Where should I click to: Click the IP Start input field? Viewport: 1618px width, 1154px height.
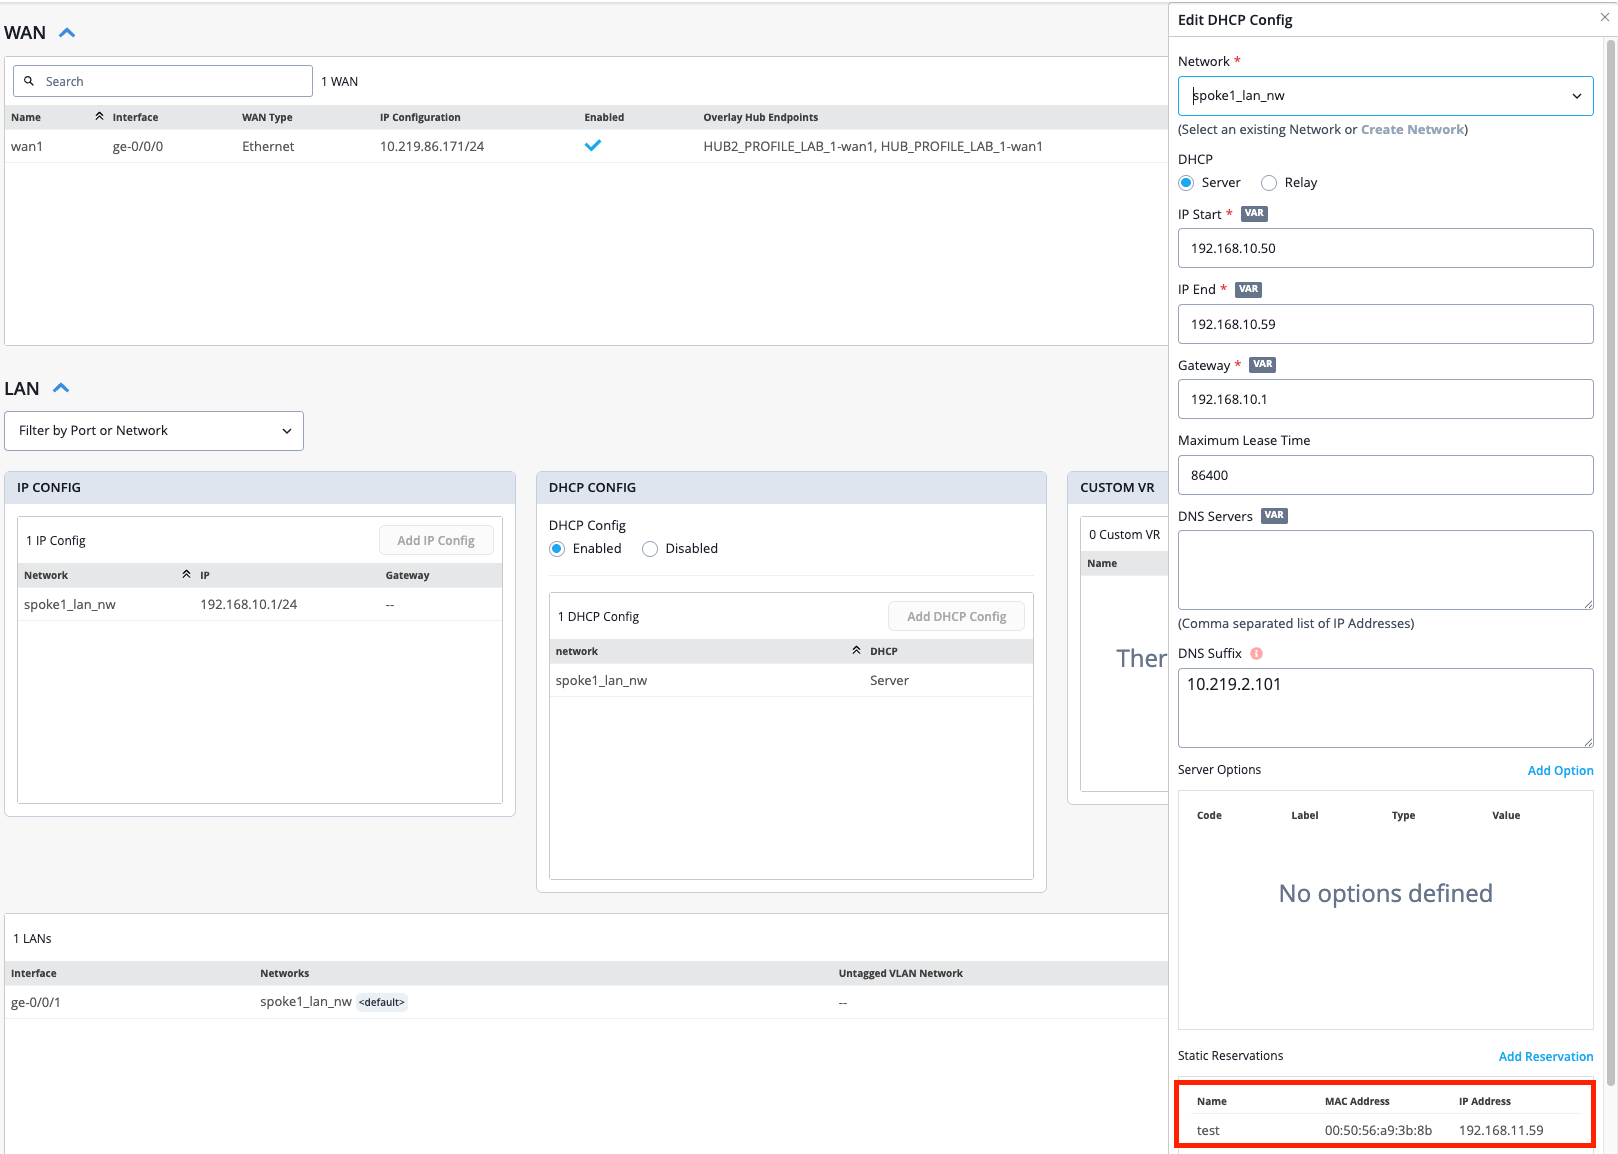pyautogui.click(x=1385, y=248)
